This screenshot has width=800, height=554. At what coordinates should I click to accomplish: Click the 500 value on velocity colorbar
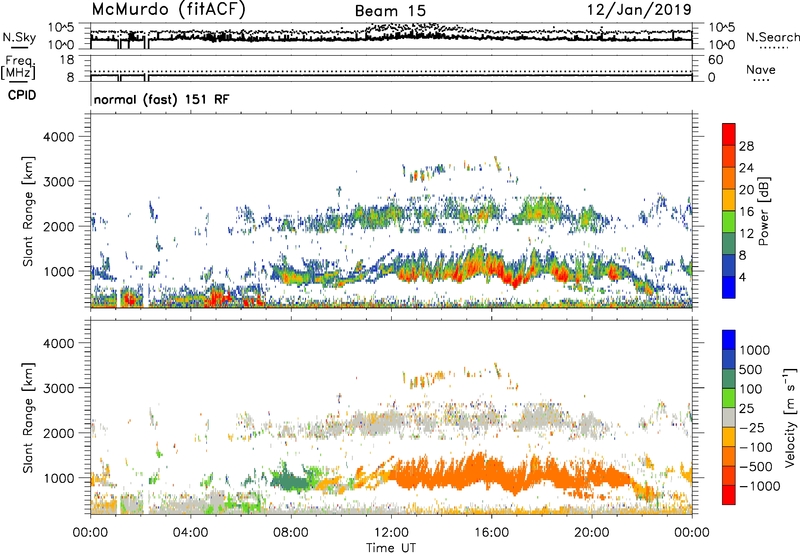[751, 370]
